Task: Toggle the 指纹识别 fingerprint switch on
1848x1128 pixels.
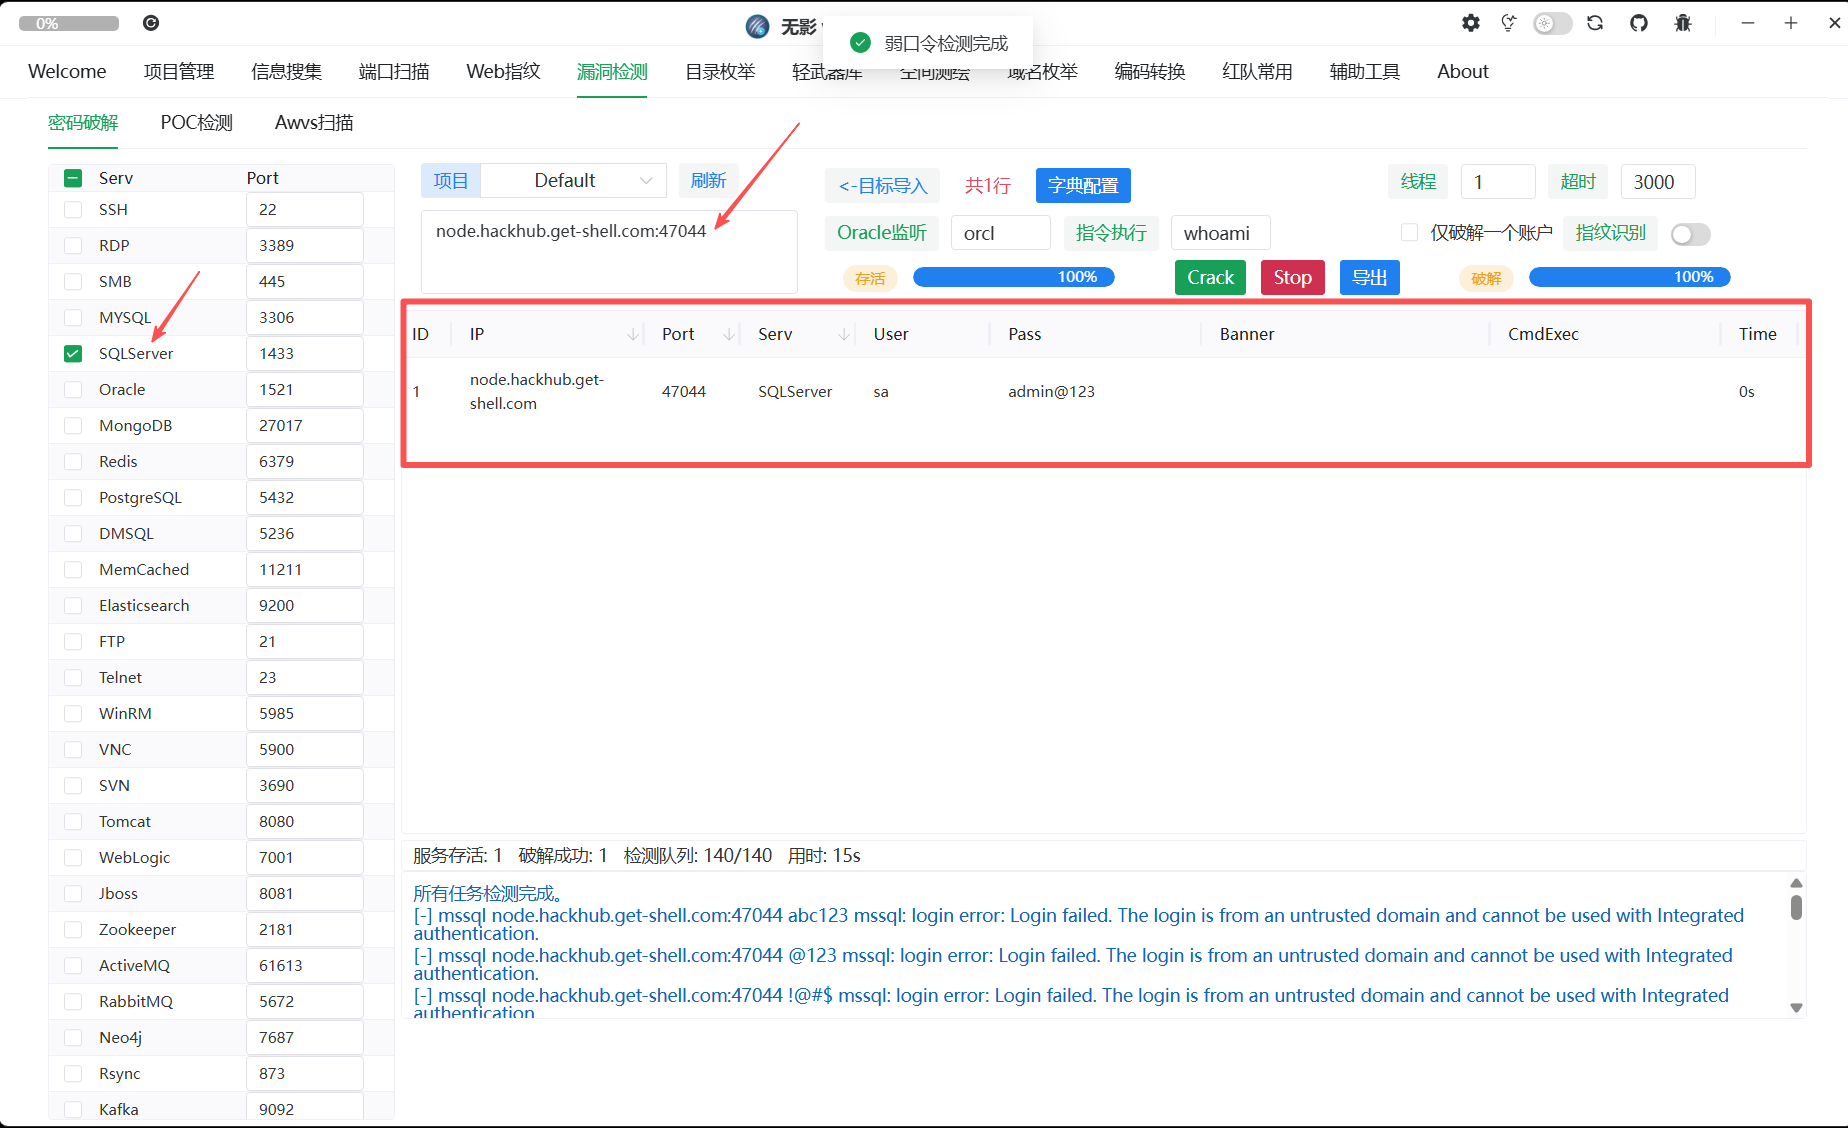Action: click(1690, 234)
